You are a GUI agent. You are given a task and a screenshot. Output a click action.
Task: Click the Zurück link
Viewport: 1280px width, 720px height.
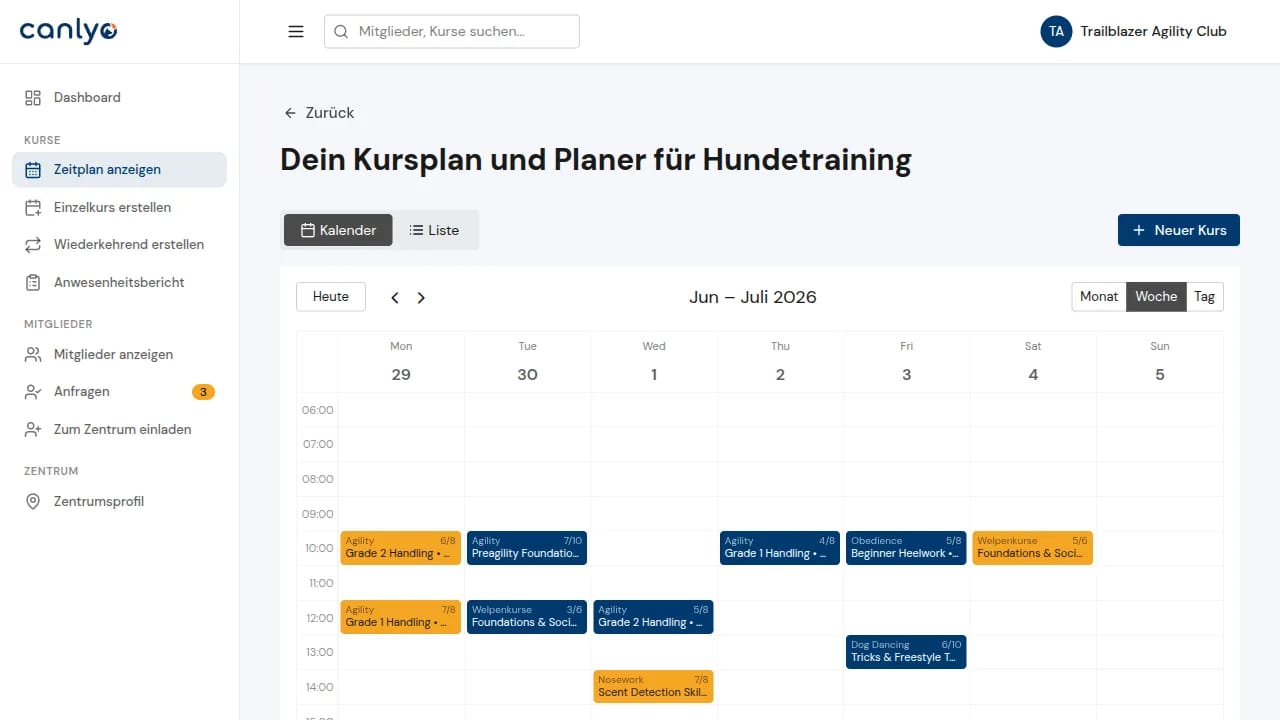pyautogui.click(x=319, y=113)
